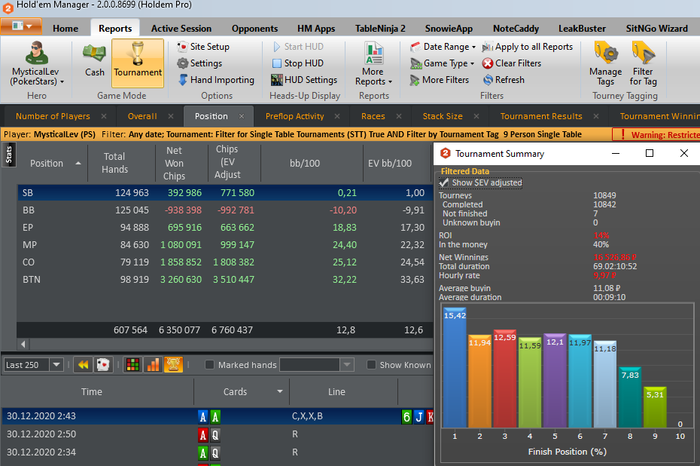Open the Tournament Results report tab
Image resolution: width=700 pixels, height=466 pixels.
541,116
